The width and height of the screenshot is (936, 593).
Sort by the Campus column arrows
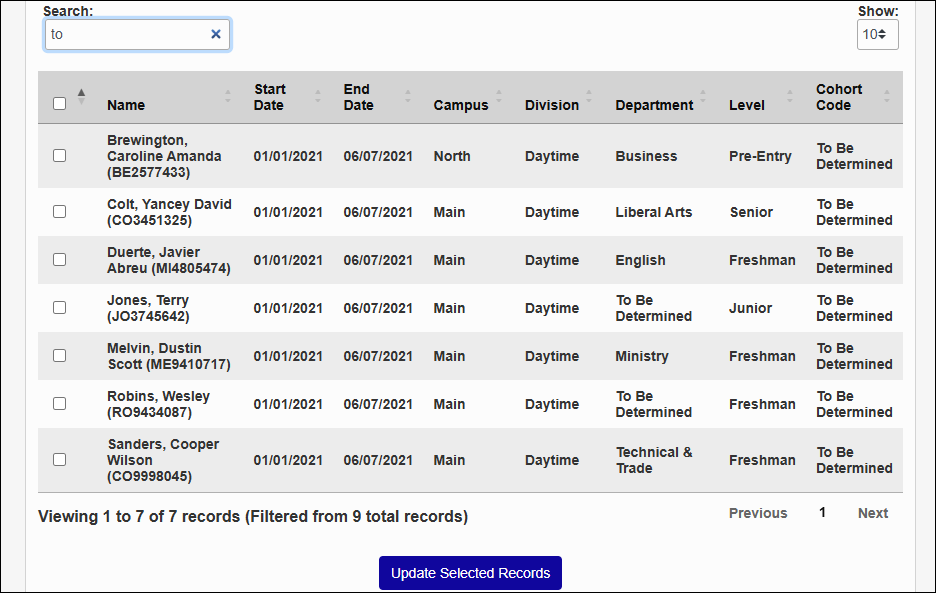(498, 97)
